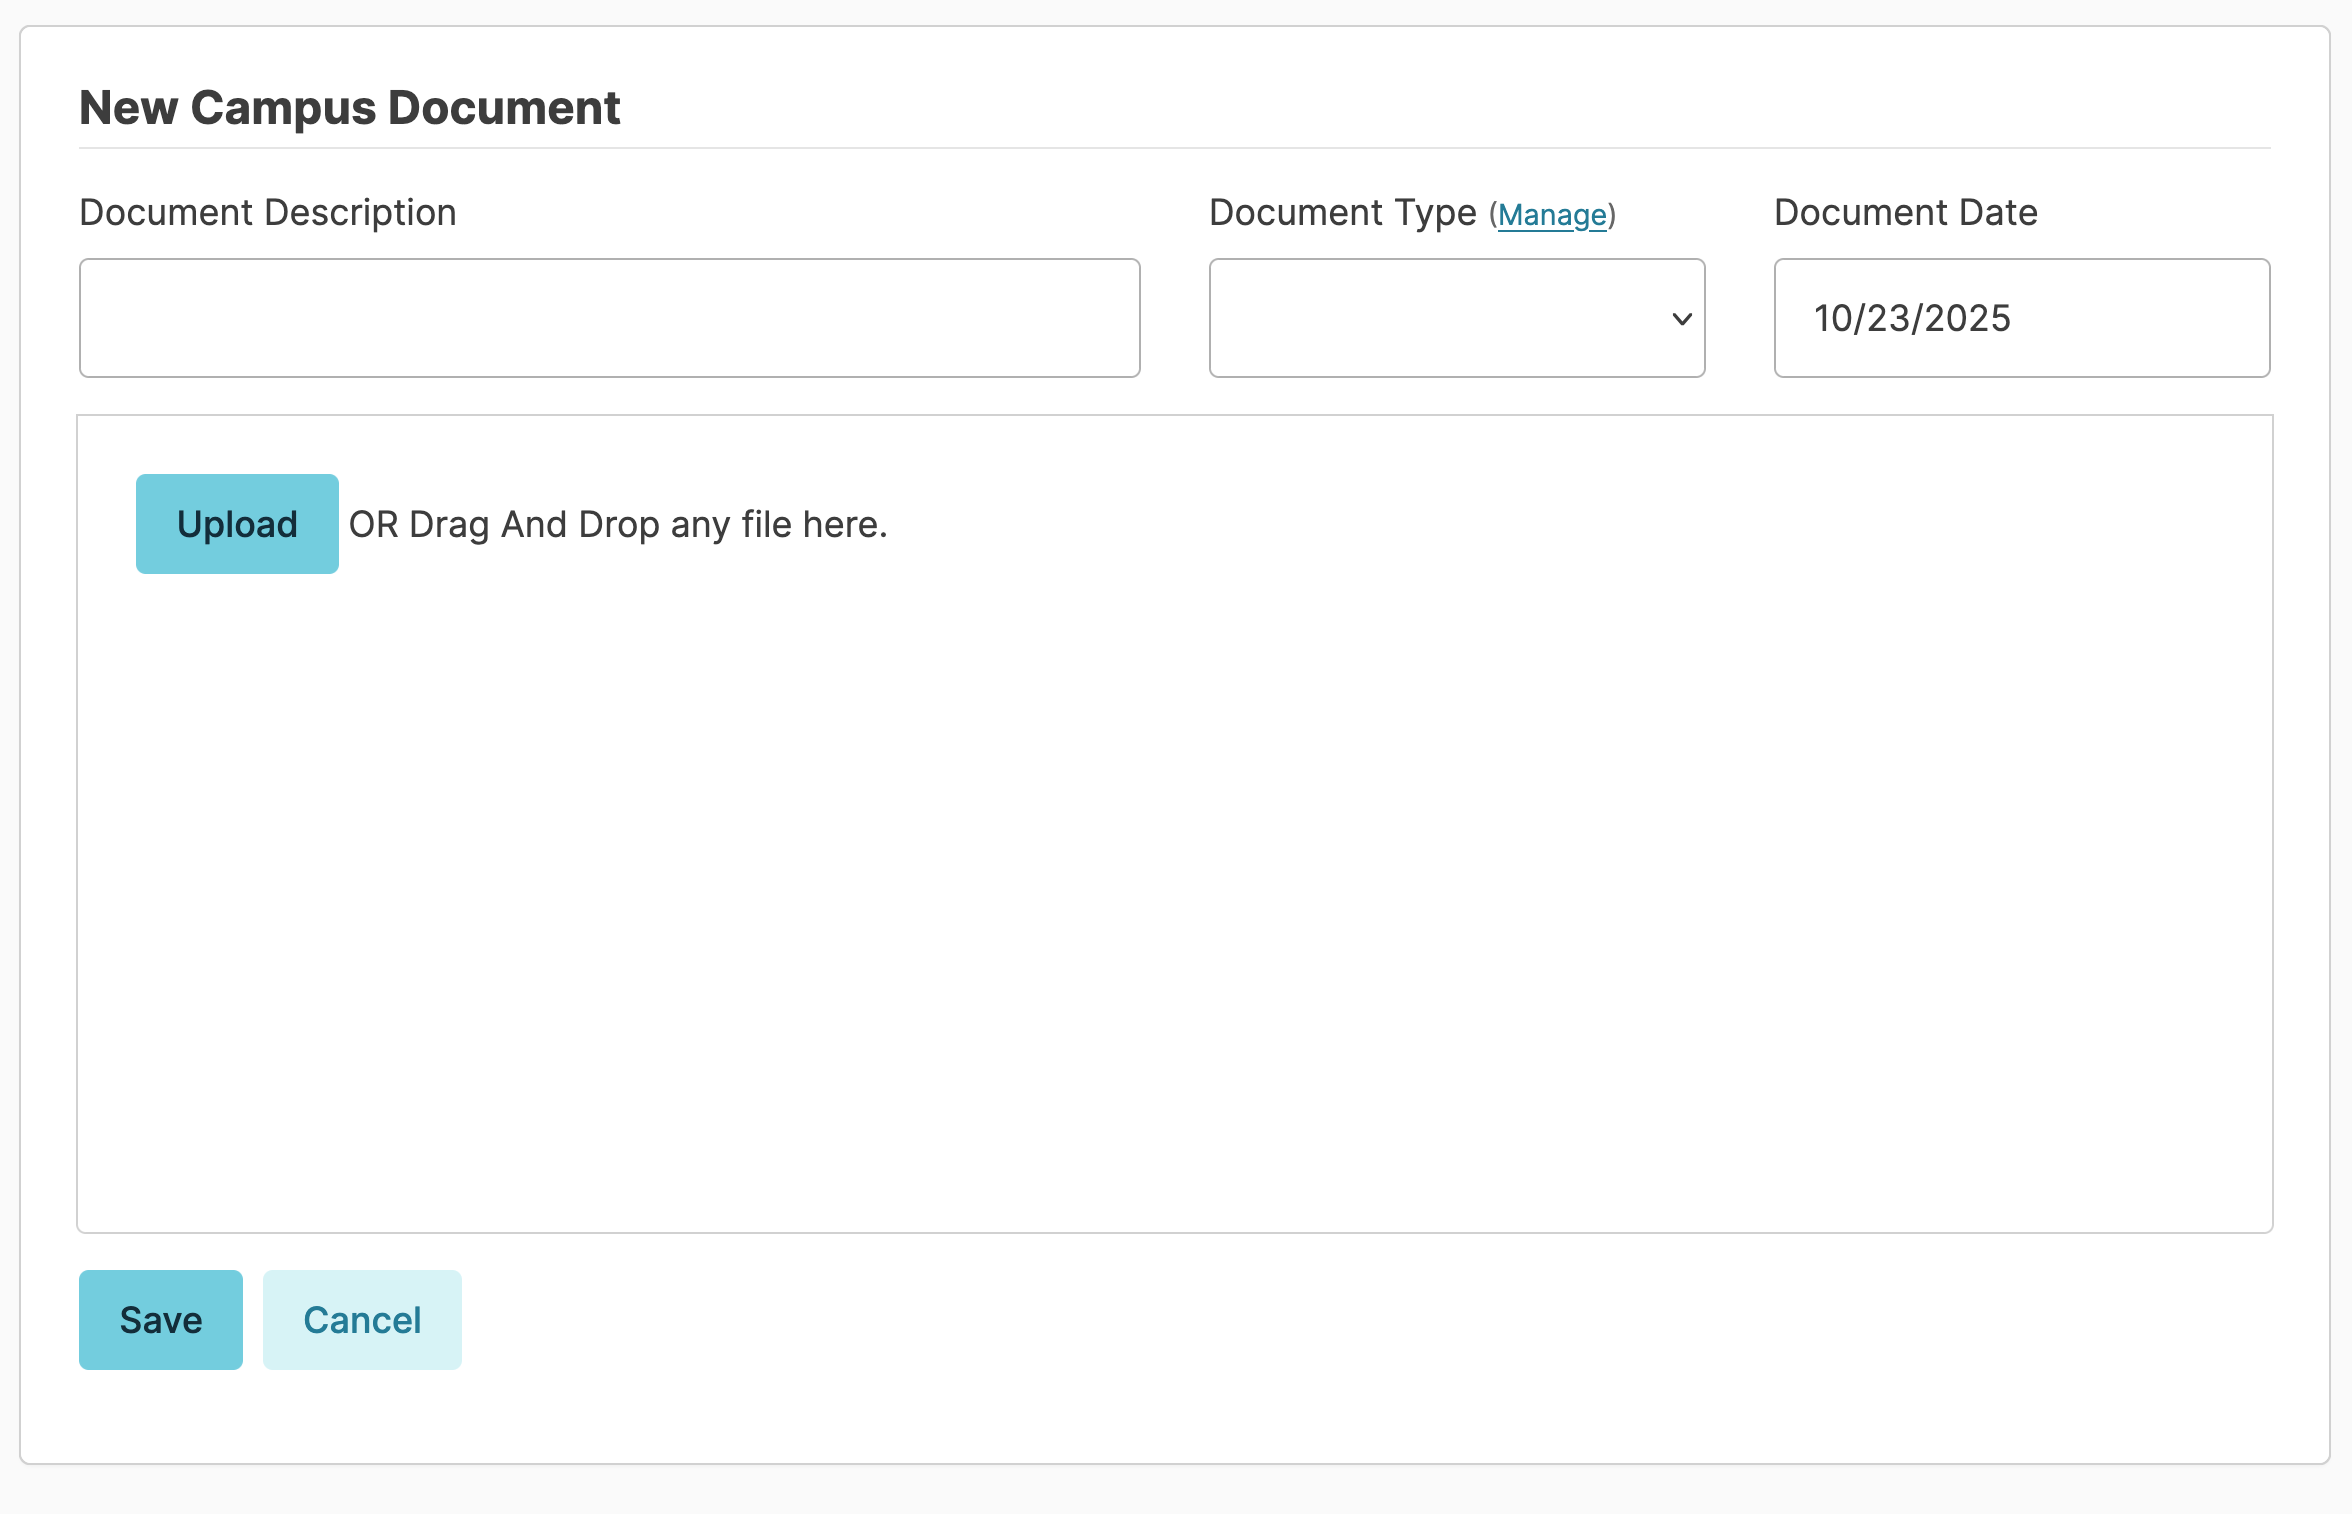Click the Document Date label
Viewport: 2352px width, 1514px height.
click(1905, 213)
